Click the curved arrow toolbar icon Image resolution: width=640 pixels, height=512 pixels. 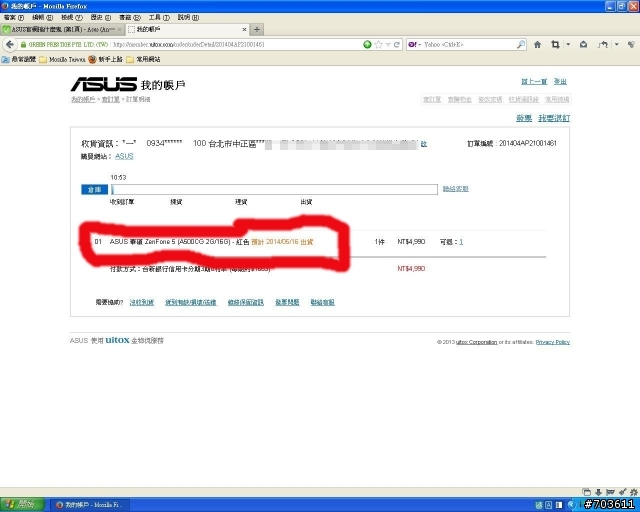[x=603, y=45]
